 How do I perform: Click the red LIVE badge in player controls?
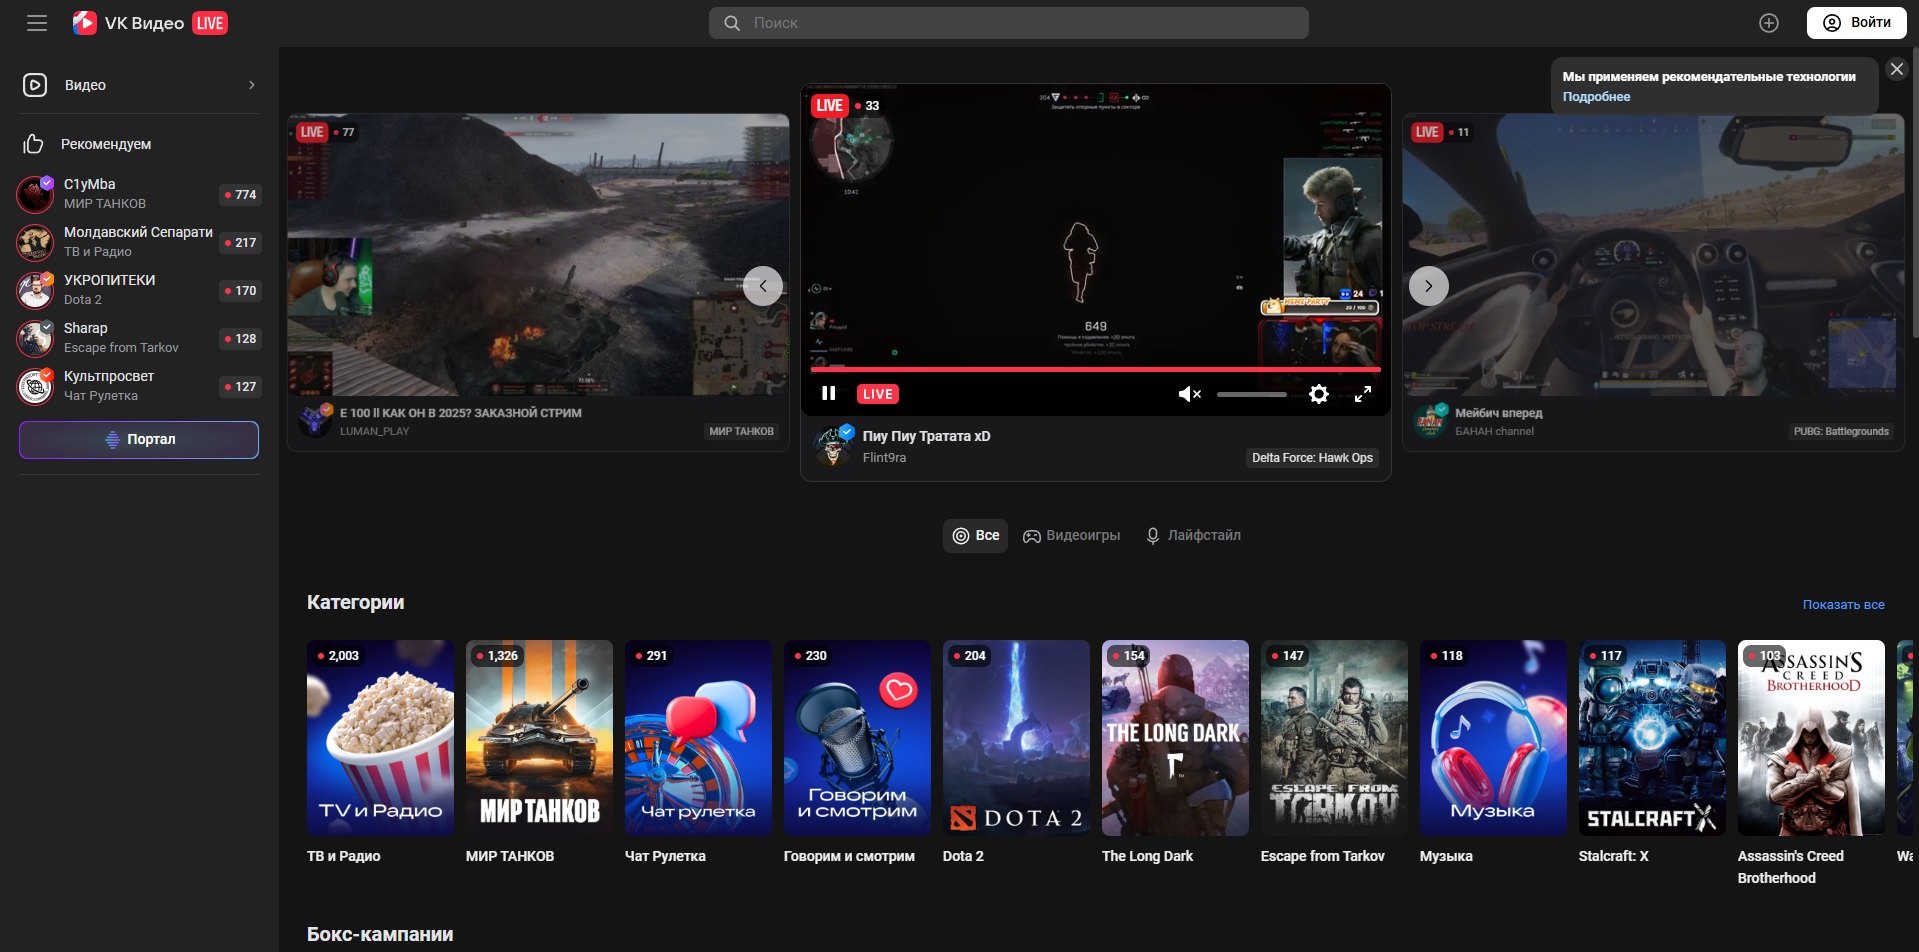877,394
